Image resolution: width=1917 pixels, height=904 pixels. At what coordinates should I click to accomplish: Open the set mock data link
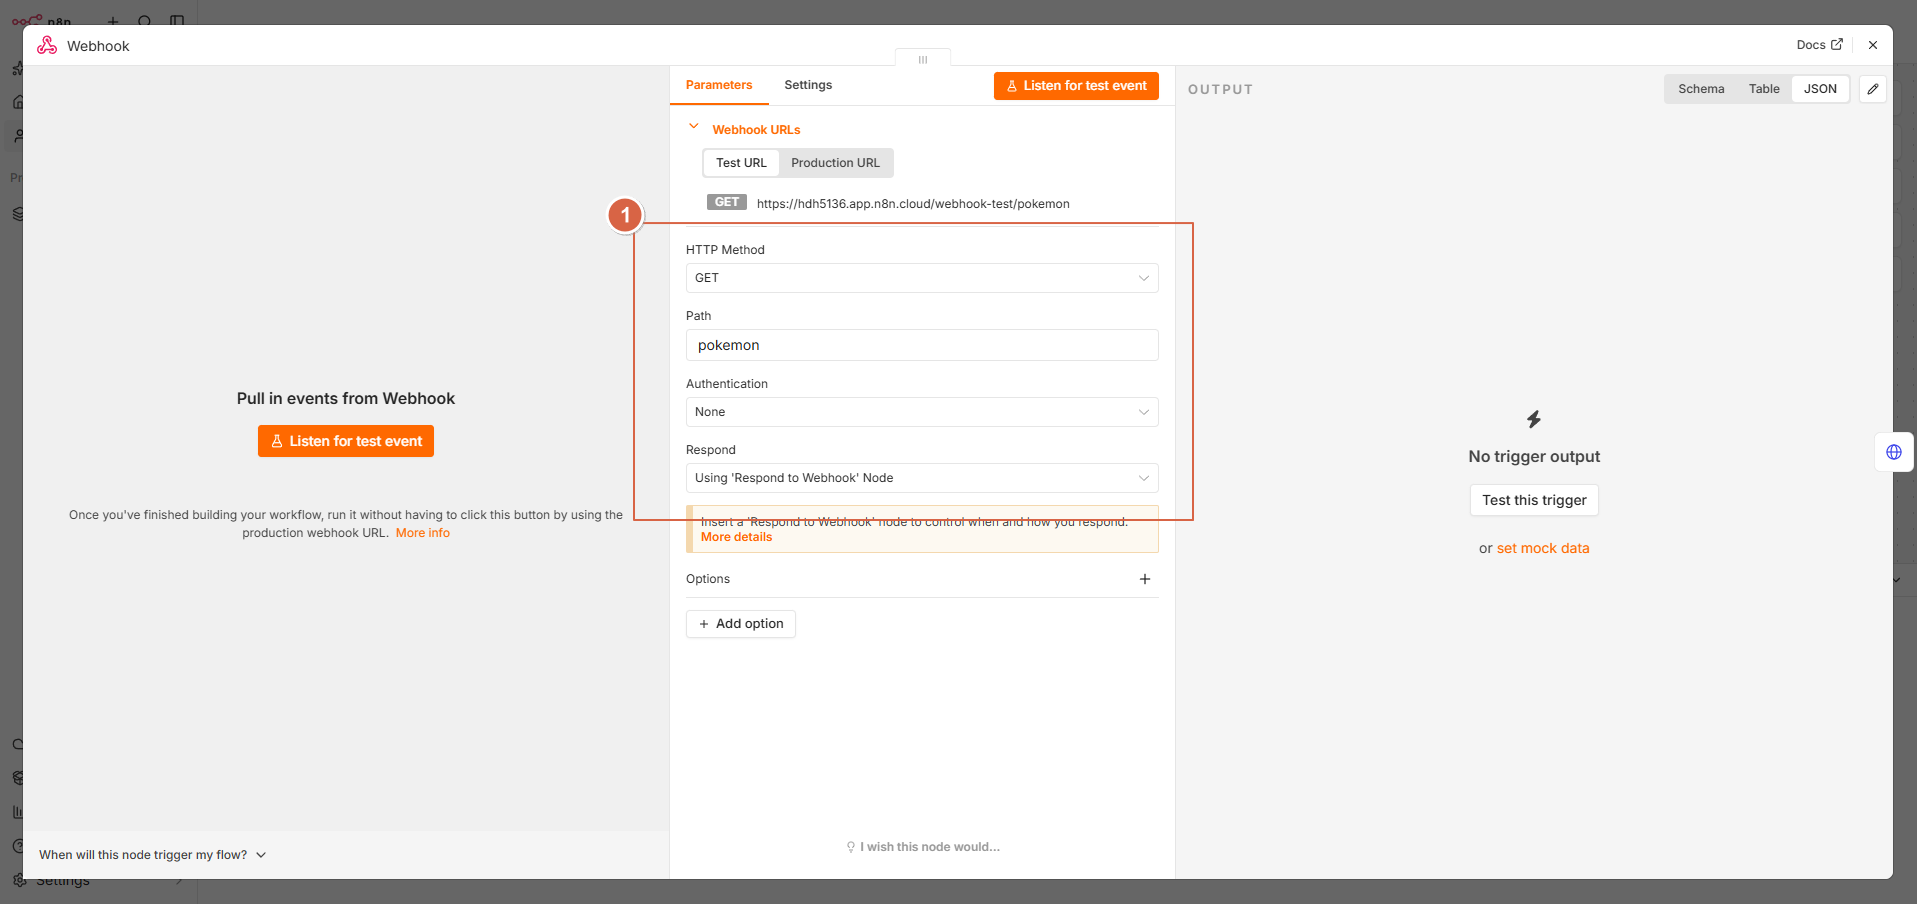point(1543,548)
